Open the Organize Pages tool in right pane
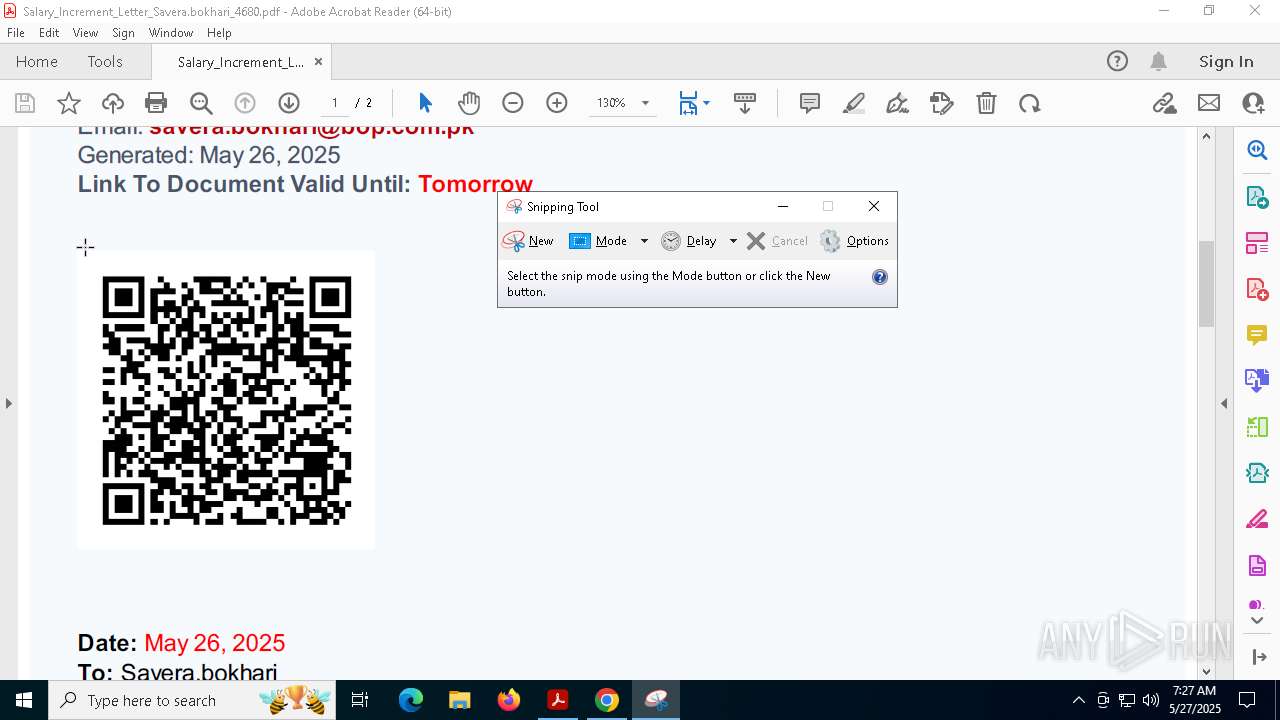Image resolution: width=1280 pixels, height=720 pixels. pos(1257,242)
